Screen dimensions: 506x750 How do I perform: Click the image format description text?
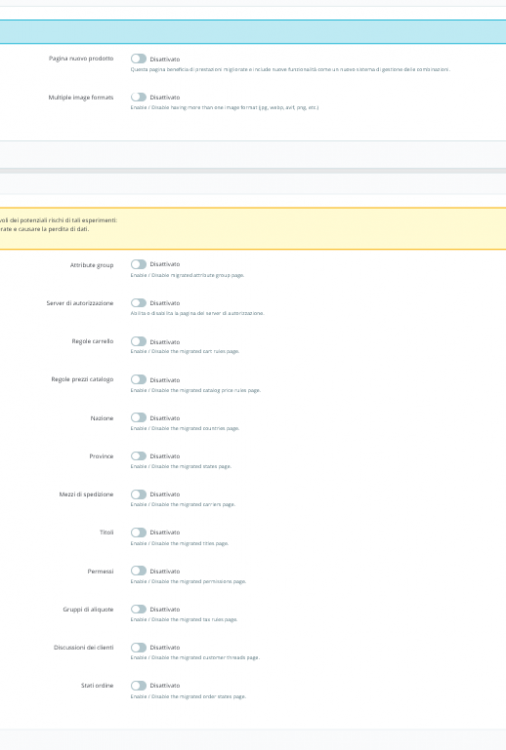(x=225, y=108)
